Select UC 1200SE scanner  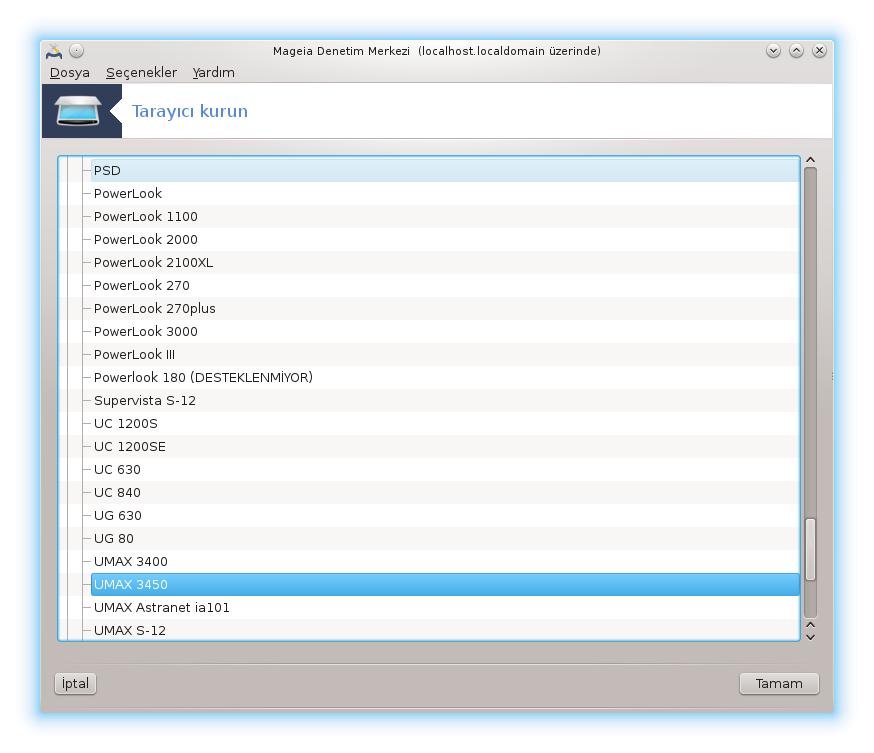click(x=445, y=446)
